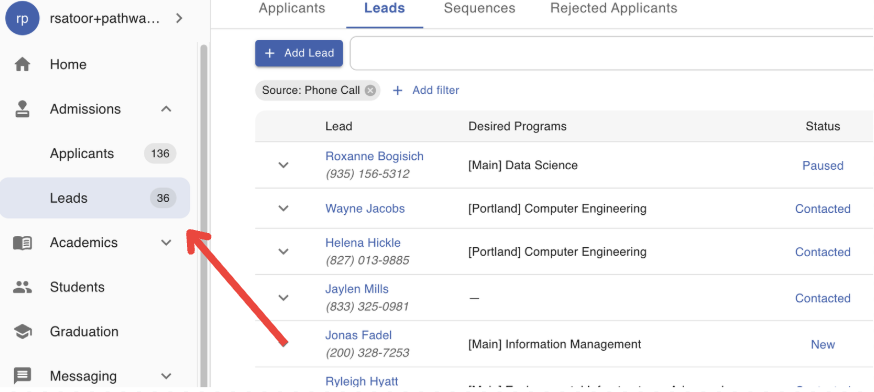
Task: Open Applicants in the sidebar
Action: pos(95,153)
